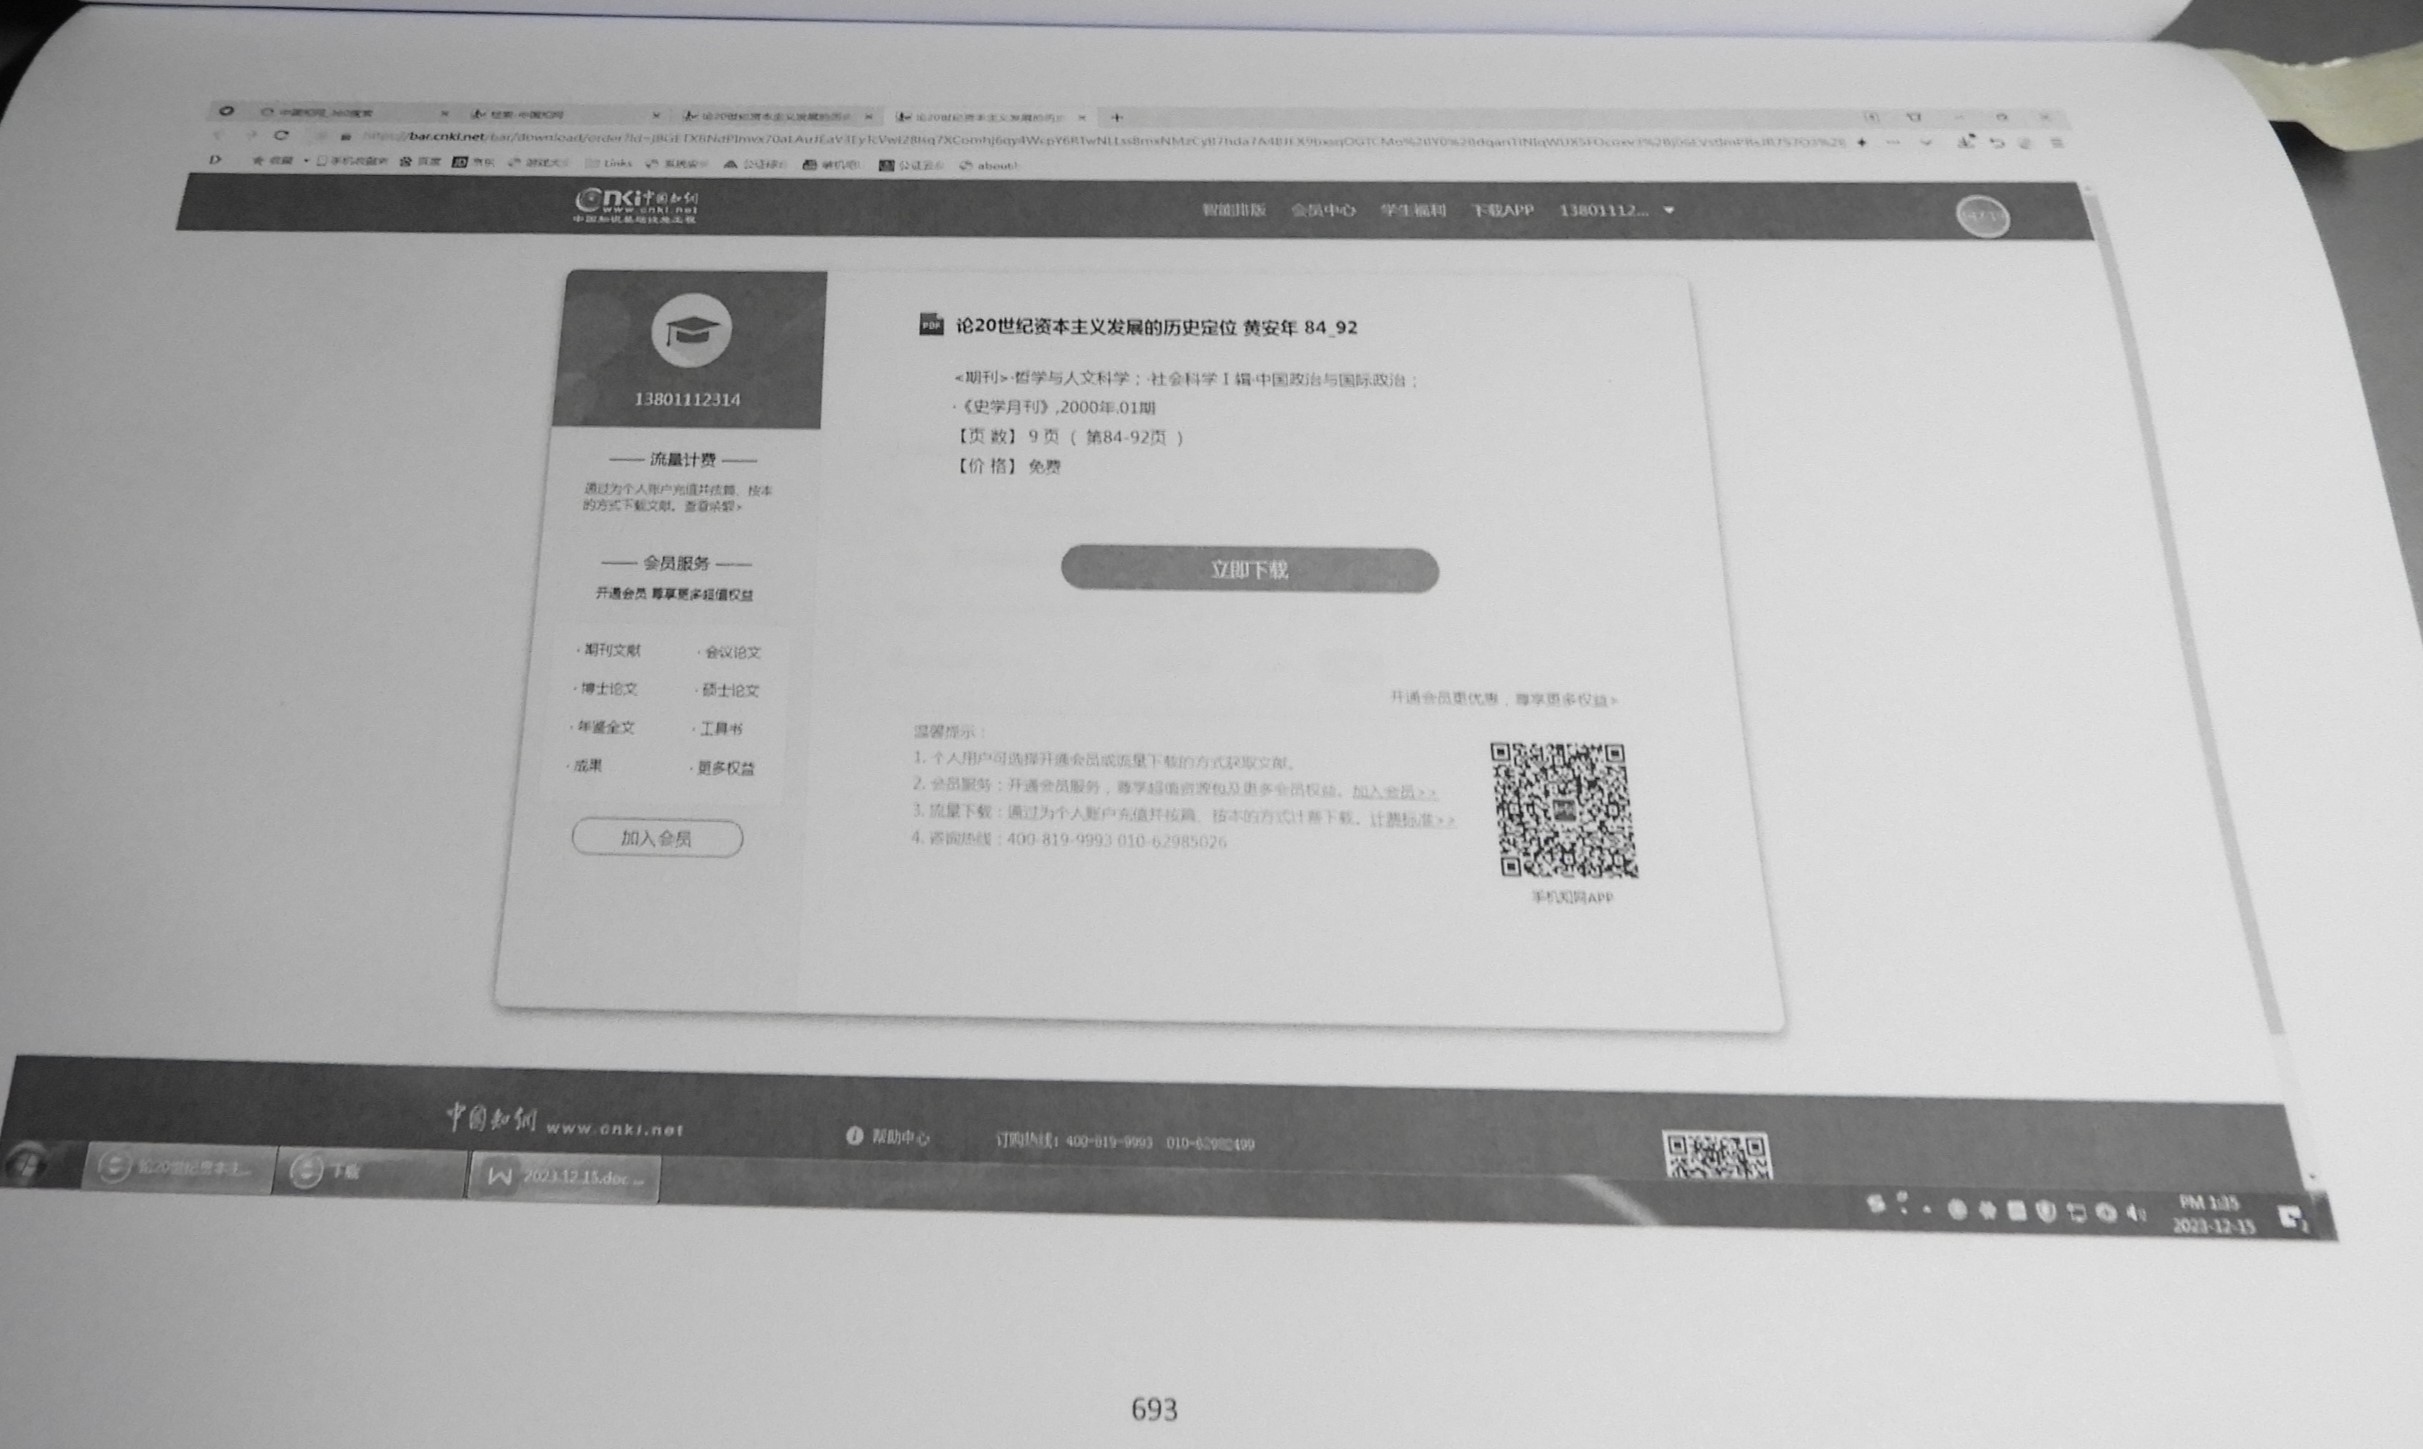Select the 更多权益 sidebar link

pos(723,768)
